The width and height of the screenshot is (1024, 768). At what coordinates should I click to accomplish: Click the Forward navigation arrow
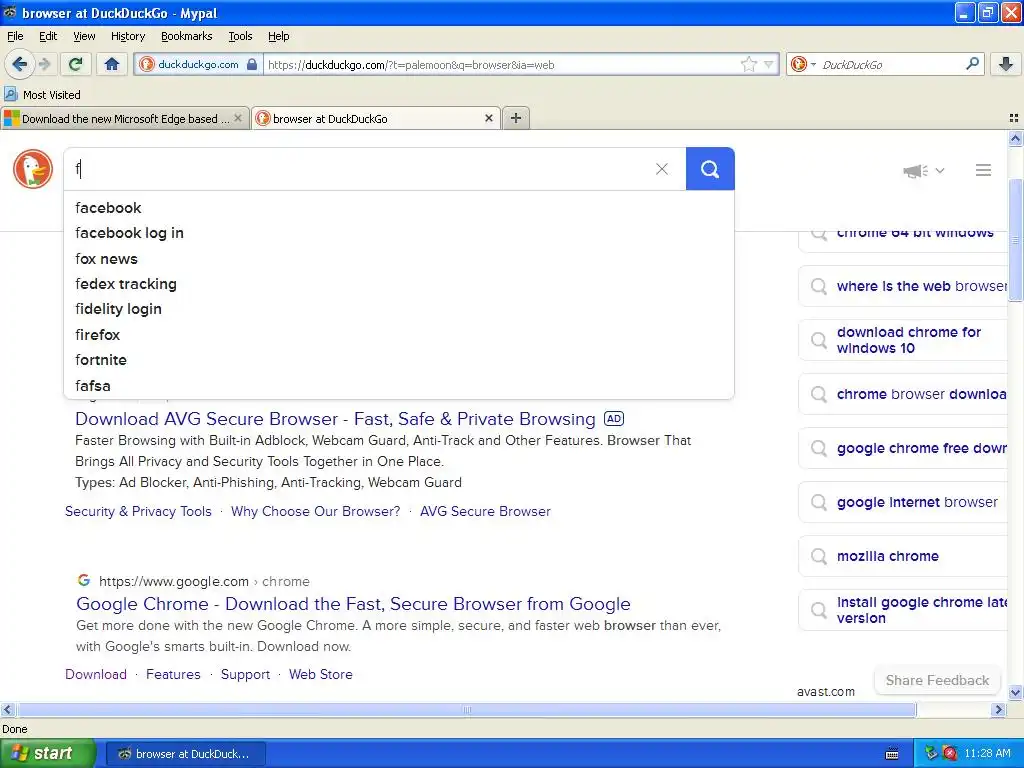(44, 64)
